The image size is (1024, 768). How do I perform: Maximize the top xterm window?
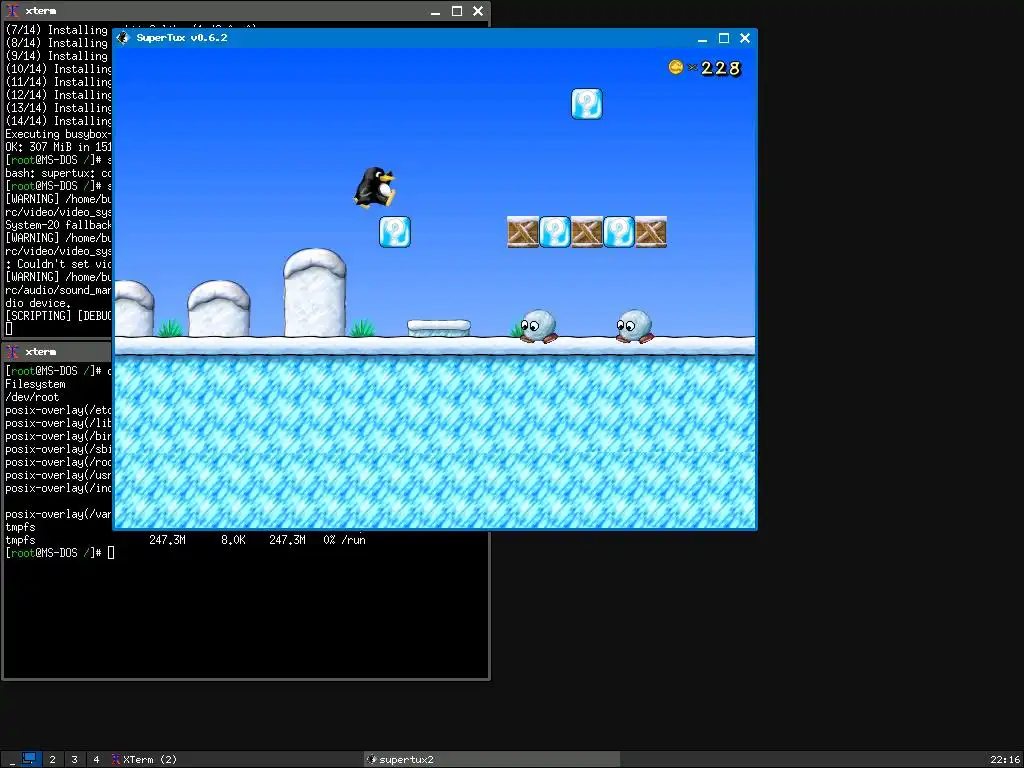(457, 11)
